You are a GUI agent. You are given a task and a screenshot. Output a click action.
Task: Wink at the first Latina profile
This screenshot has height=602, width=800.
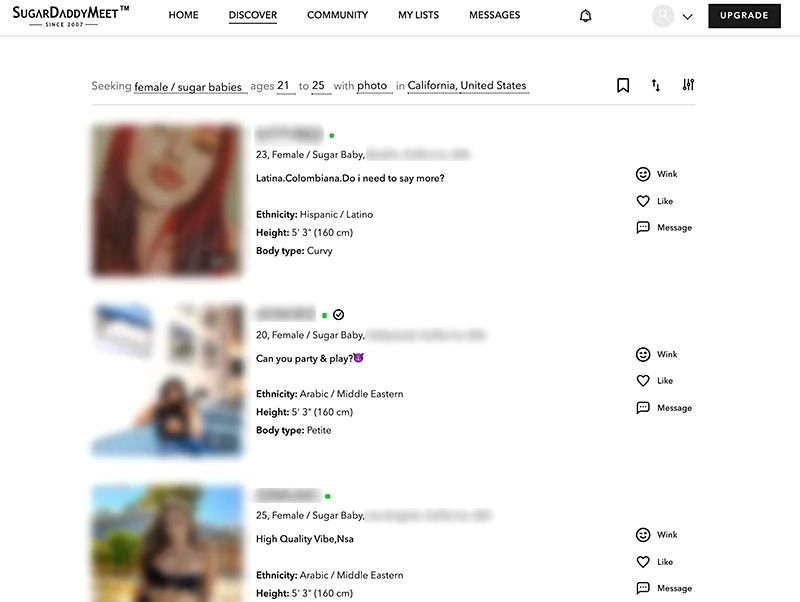[656, 174]
